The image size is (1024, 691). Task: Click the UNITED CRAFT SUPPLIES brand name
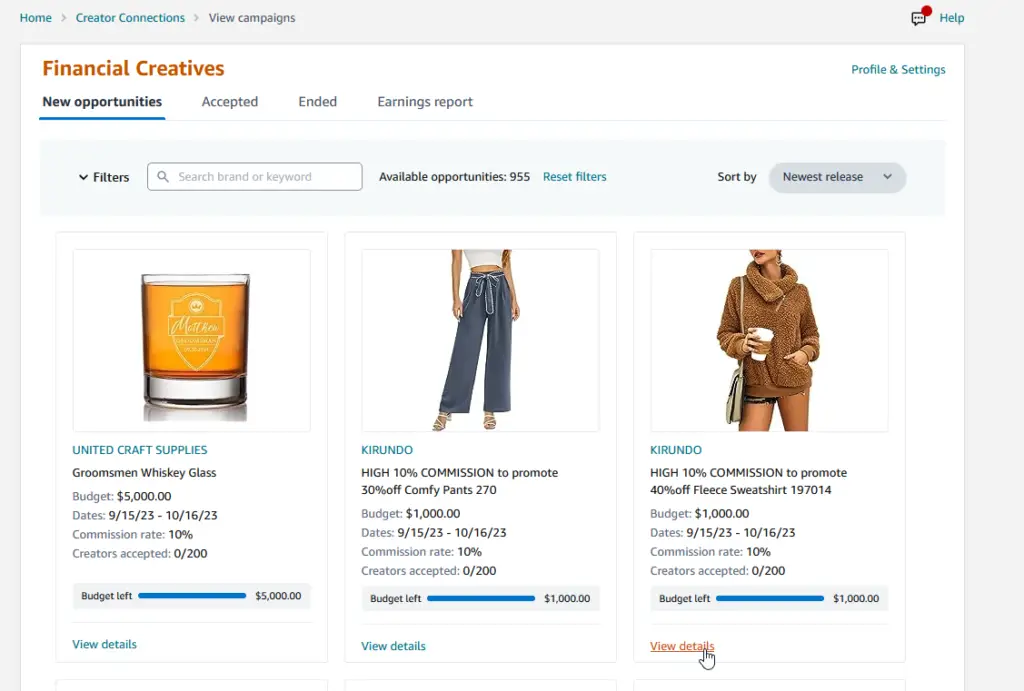point(140,450)
